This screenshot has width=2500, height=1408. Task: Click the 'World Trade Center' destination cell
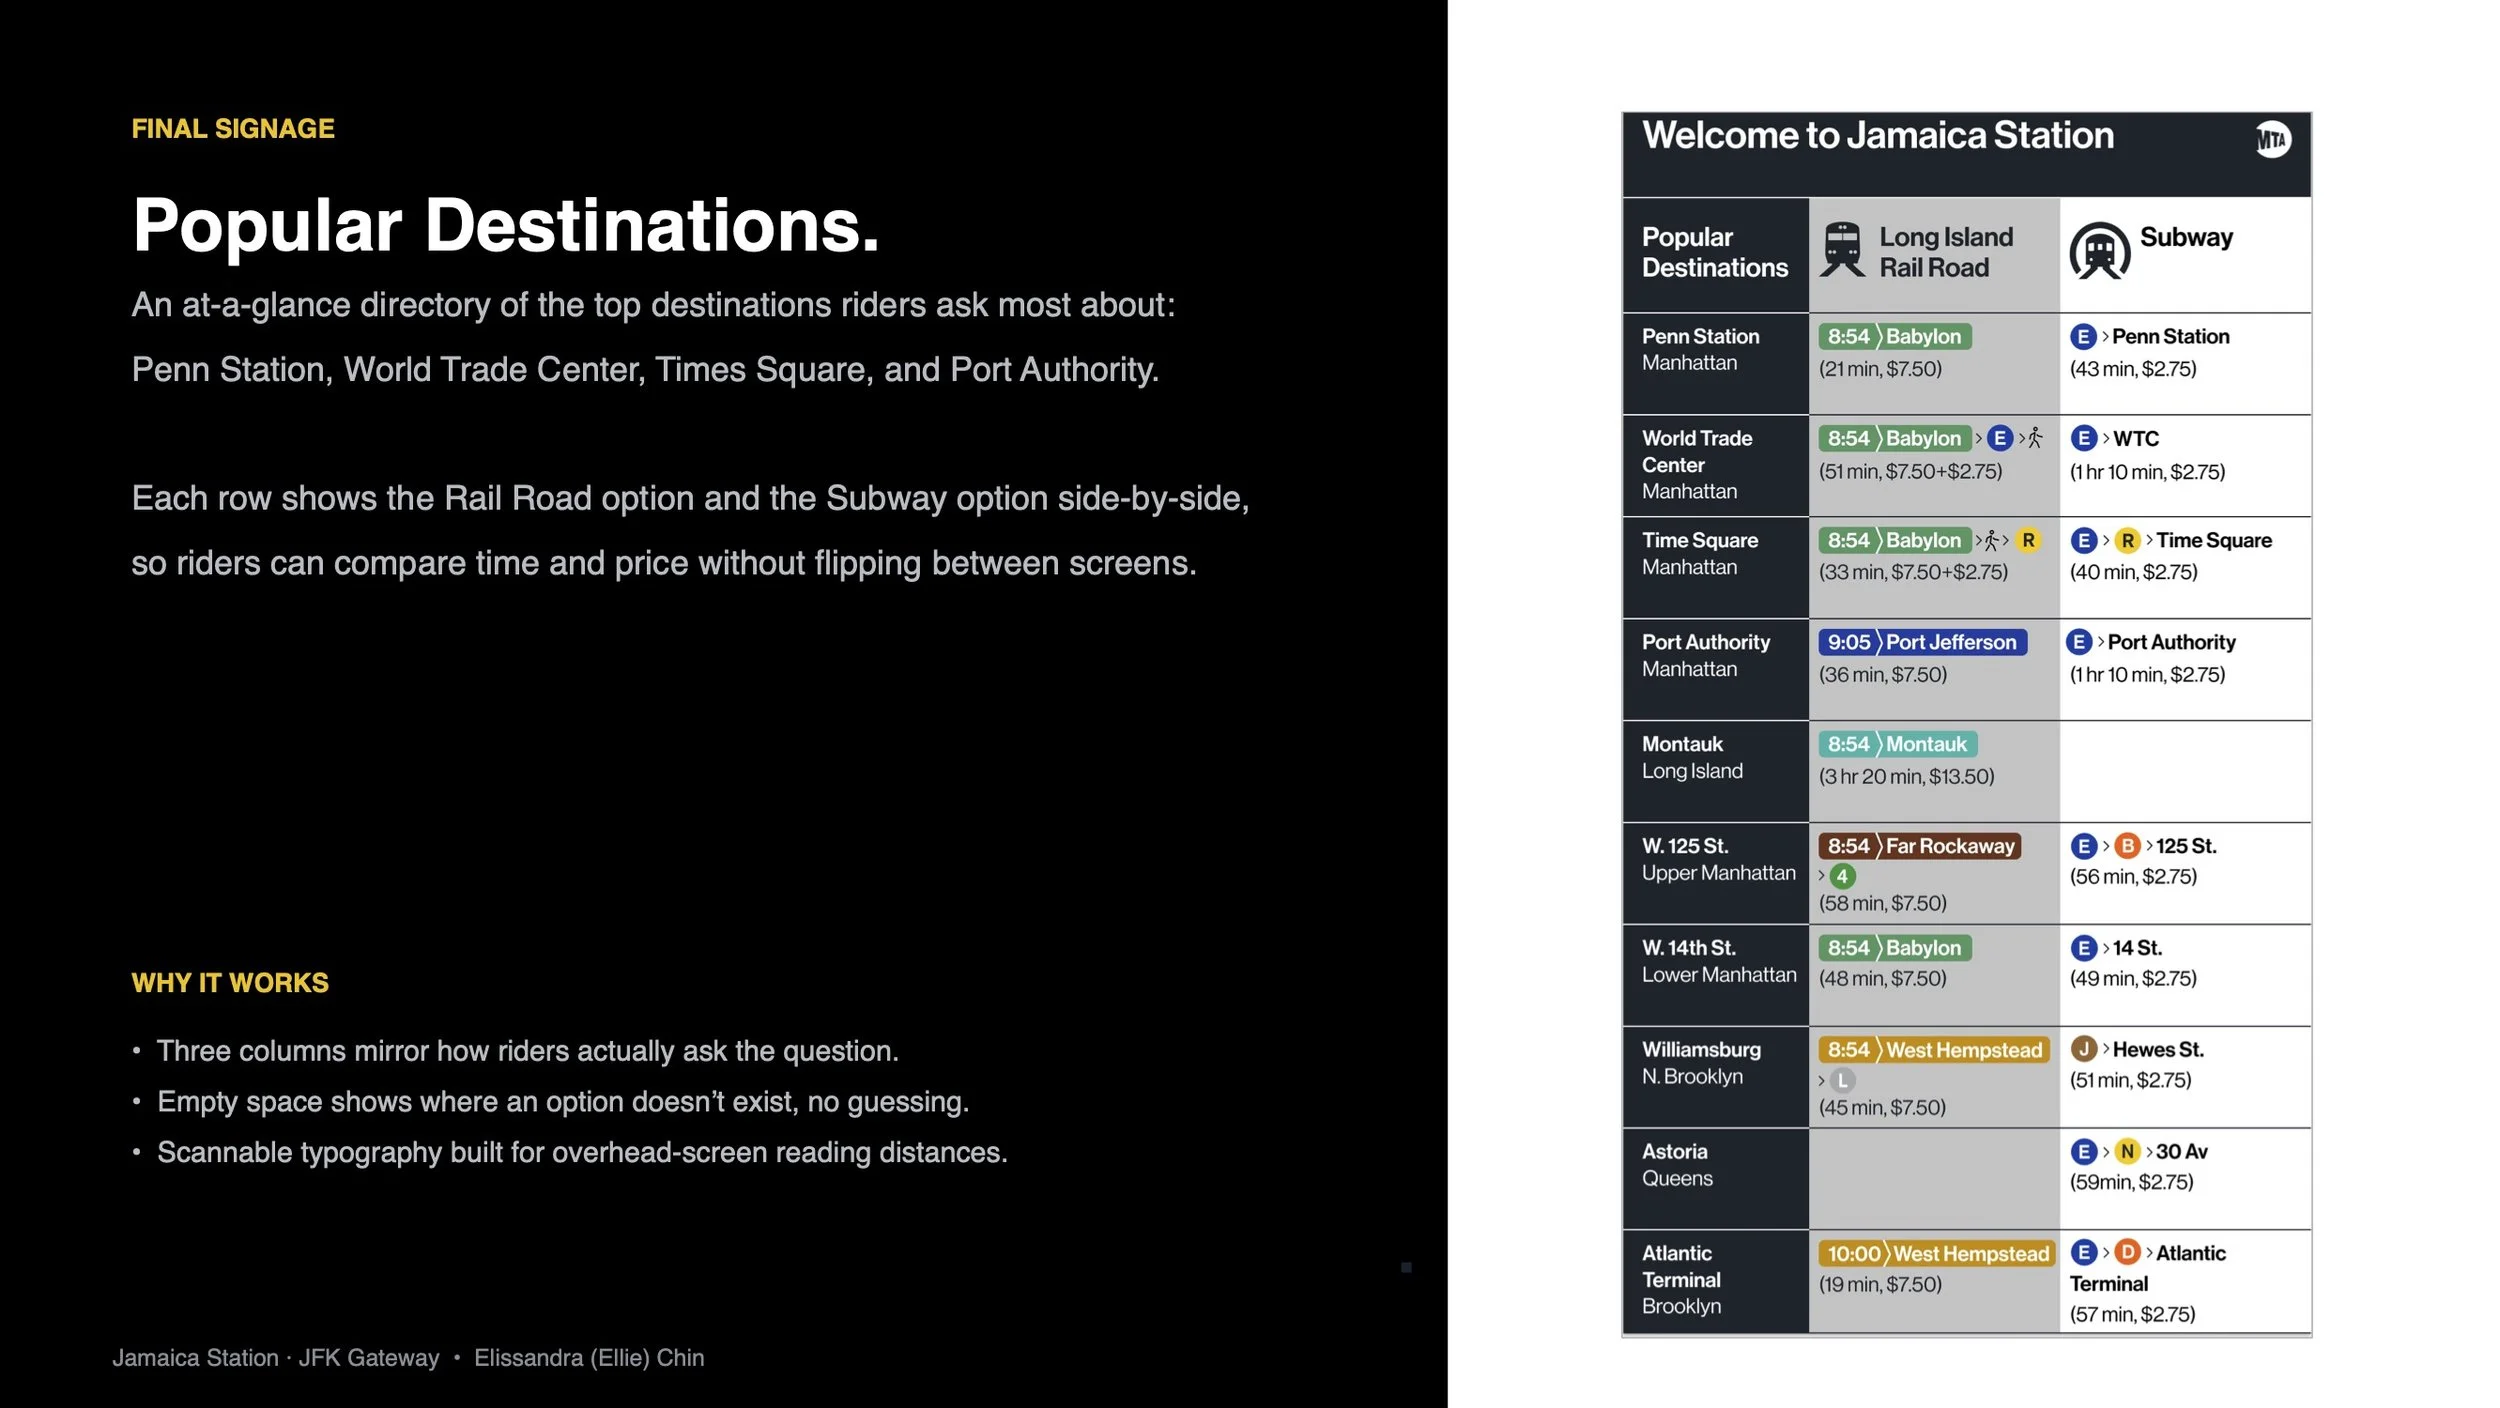tap(1715, 465)
